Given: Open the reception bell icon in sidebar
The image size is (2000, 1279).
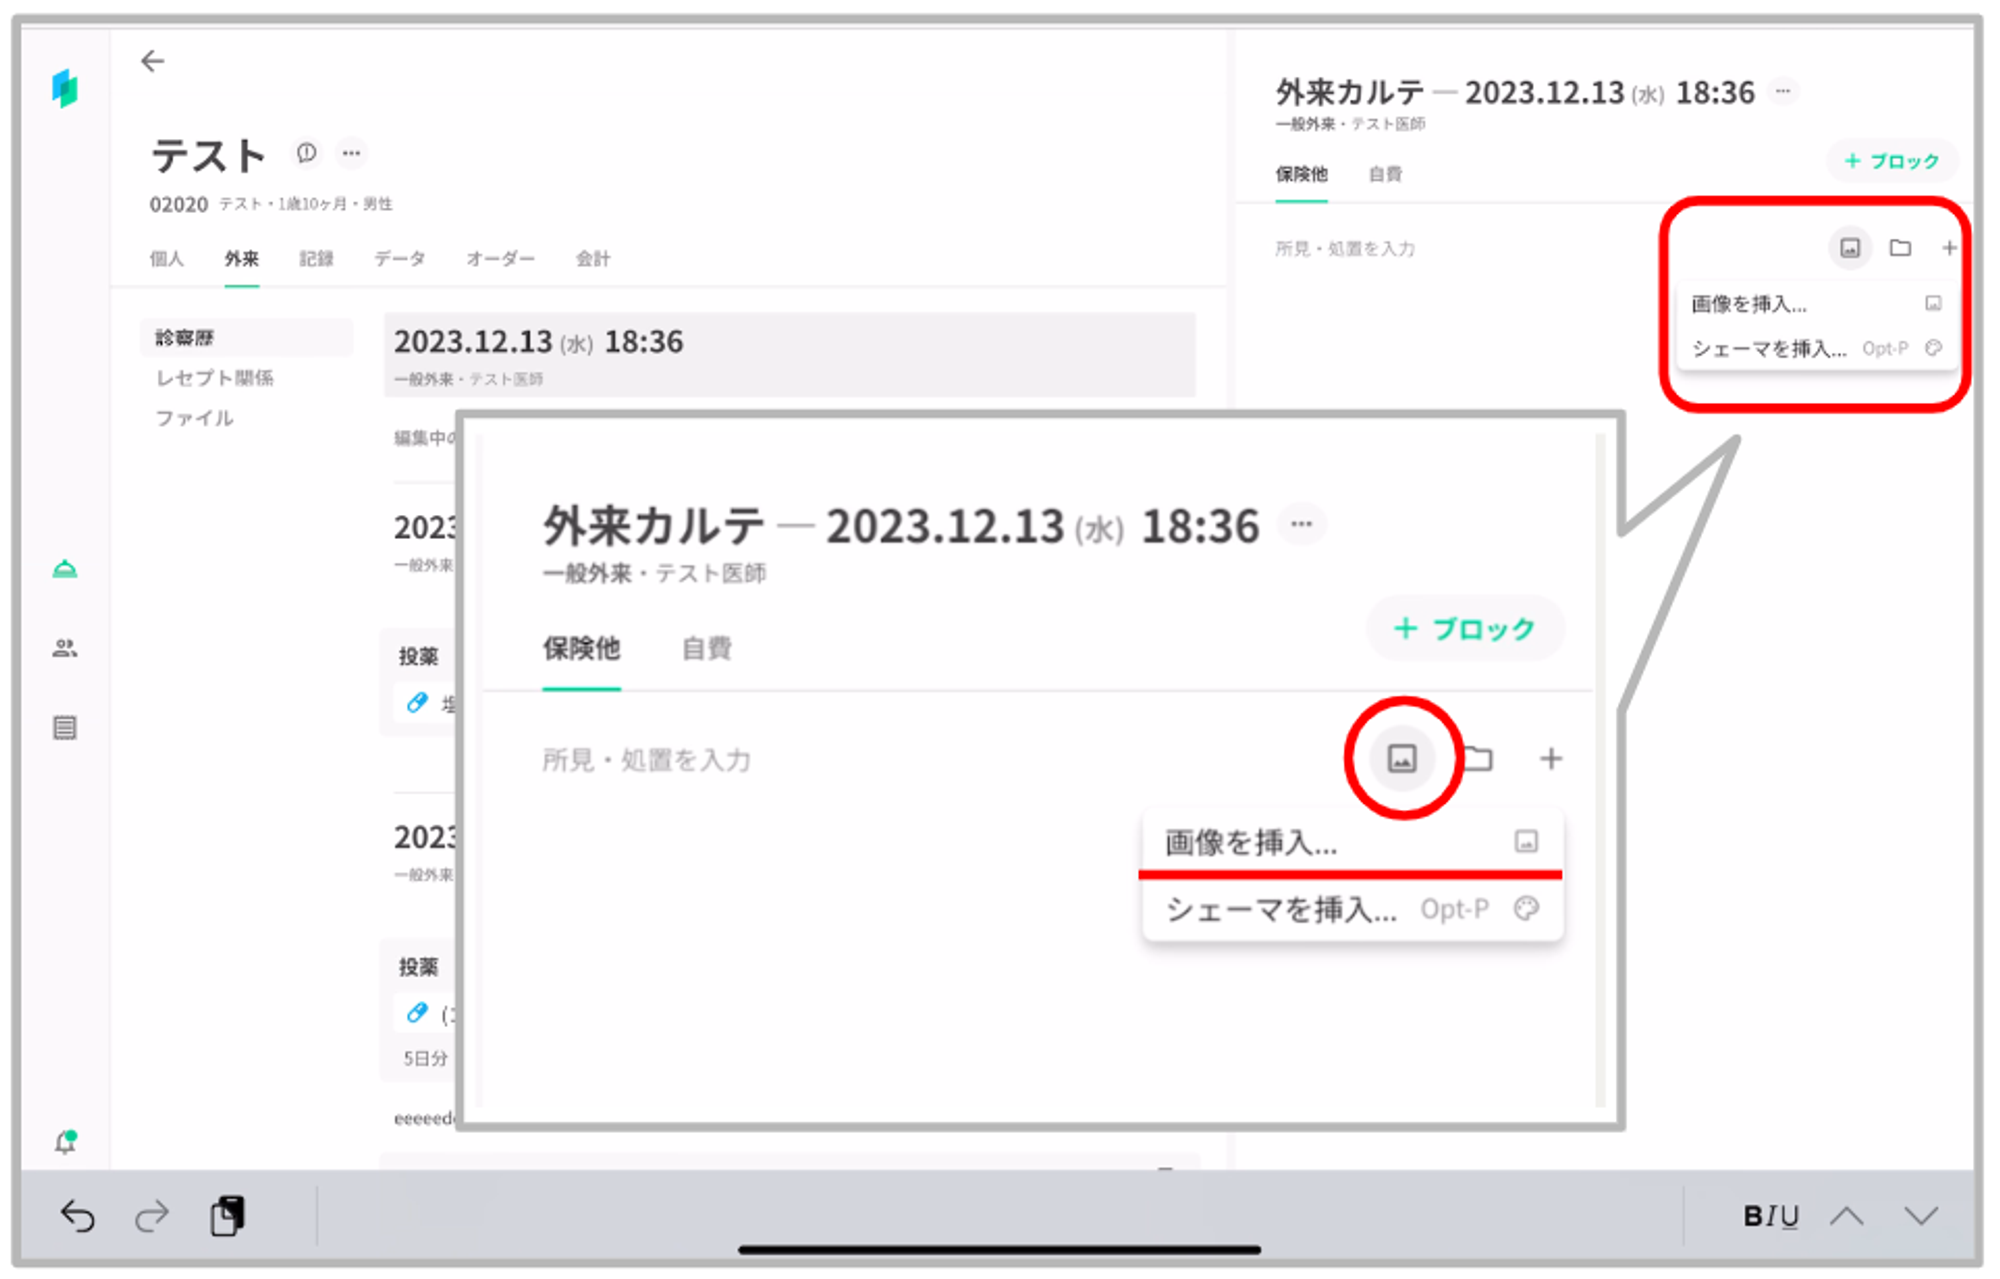Looking at the screenshot, I should [x=65, y=569].
